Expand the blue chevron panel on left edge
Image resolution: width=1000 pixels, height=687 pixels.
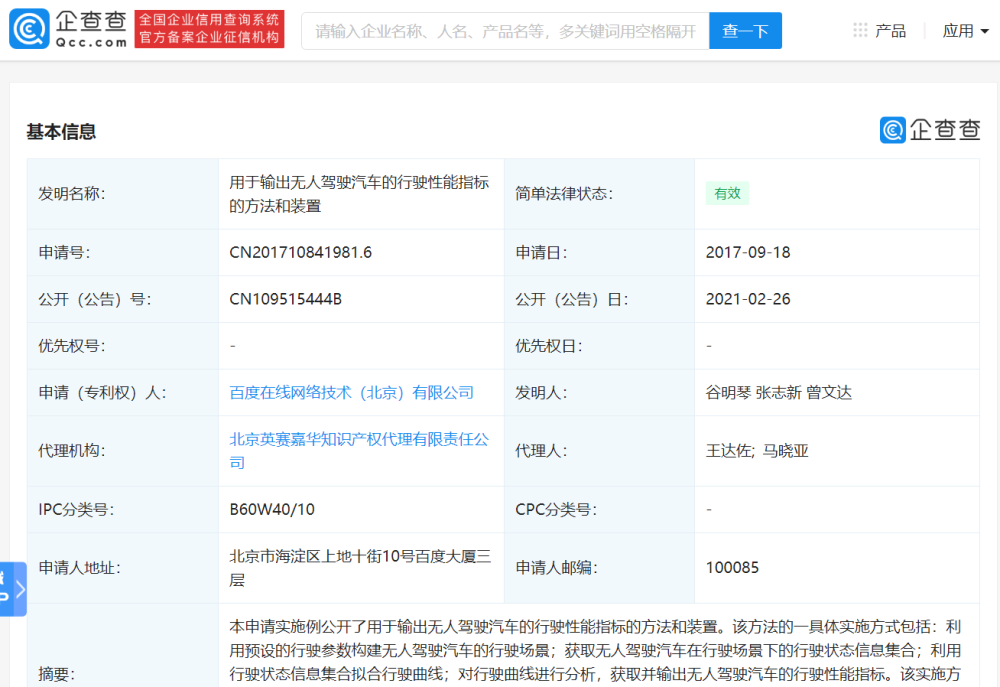20,589
